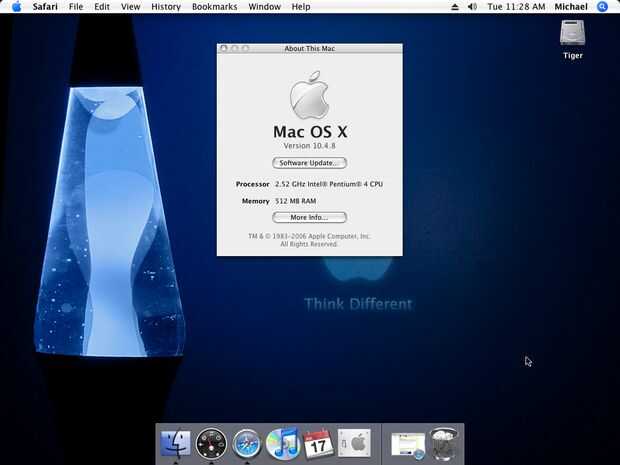Open the Window menu
This screenshot has width=620, height=465.
265,7
